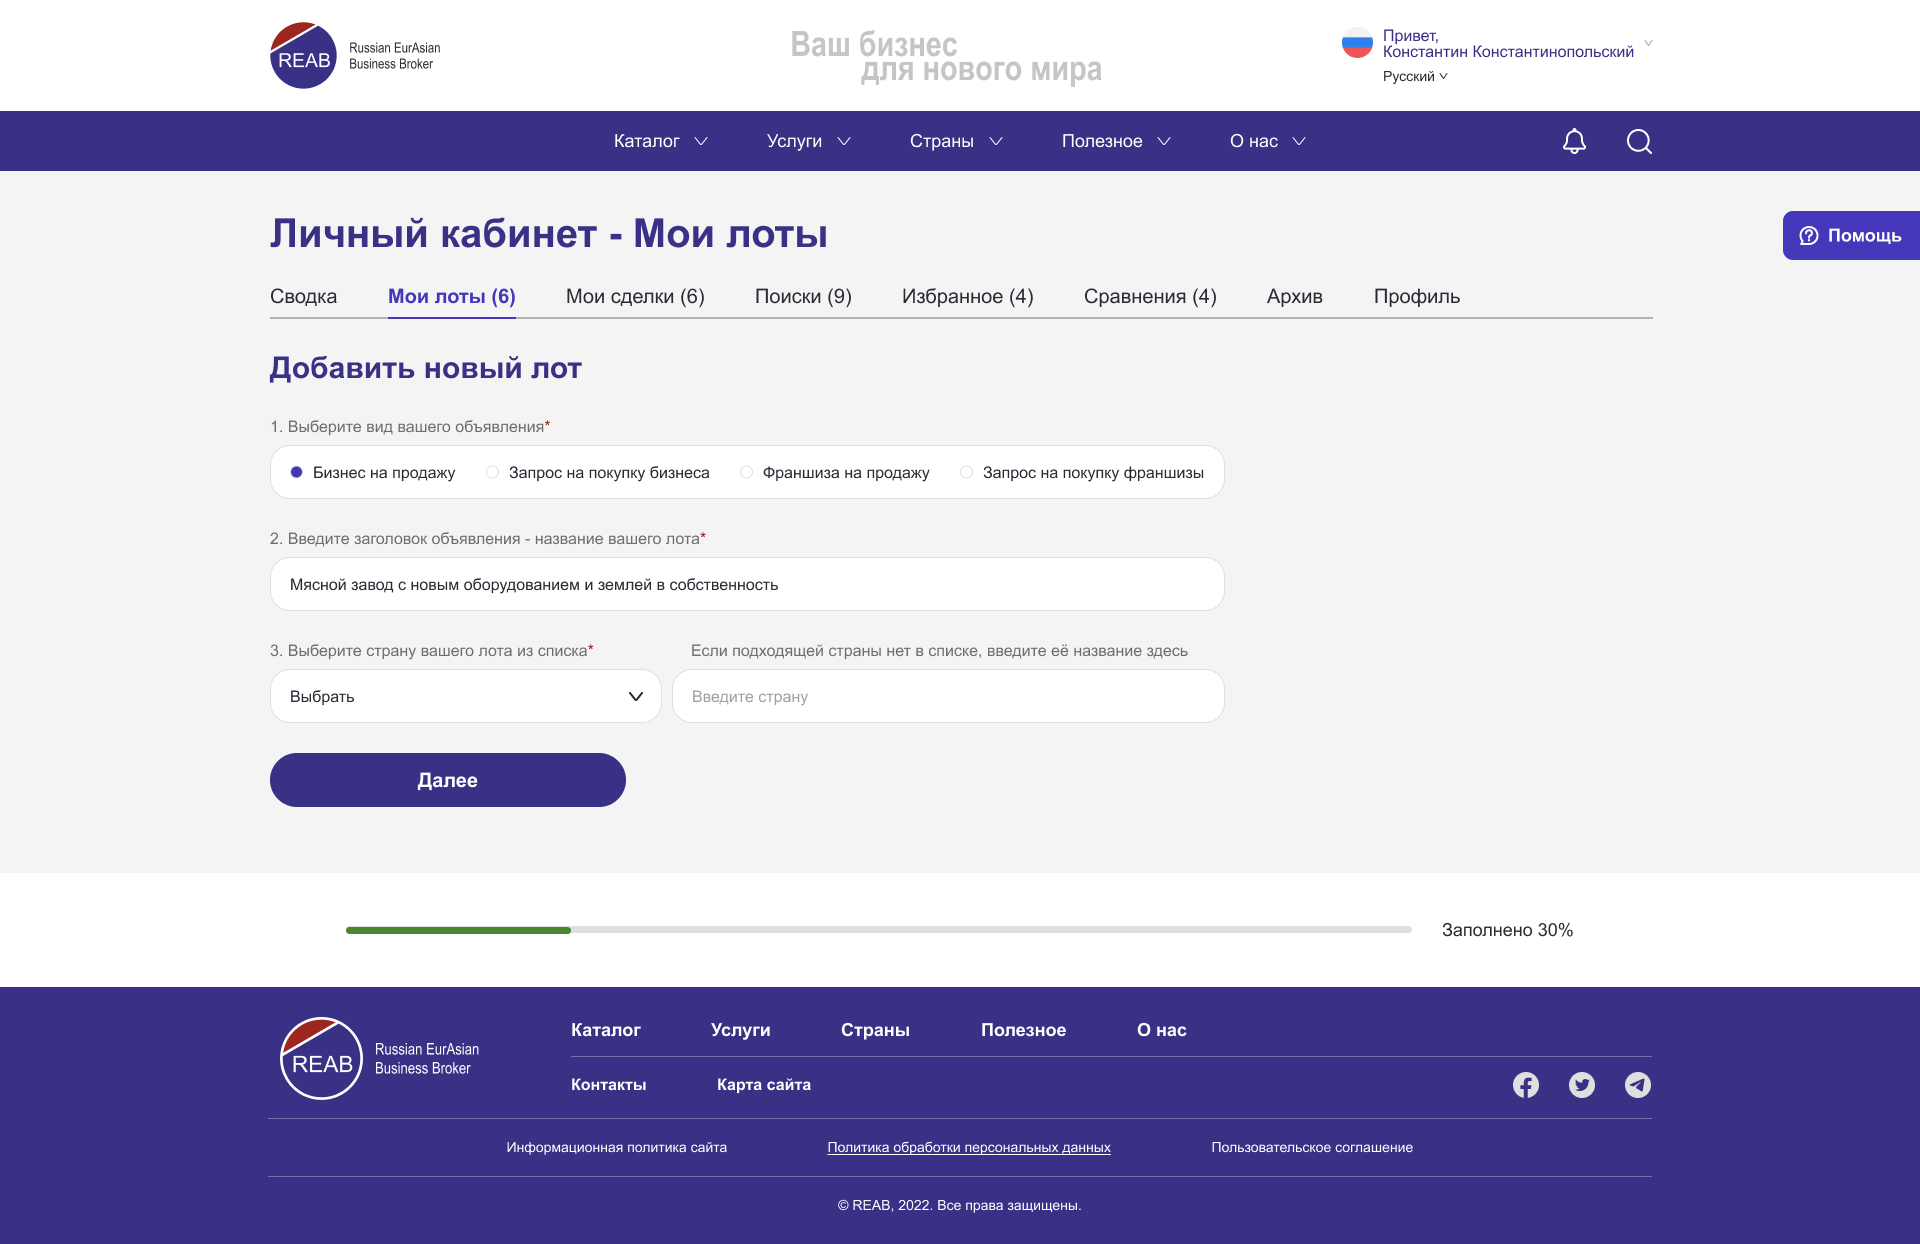This screenshot has width=1920, height=1244.
Task: Open the Политика обработки персональных данных link
Action: pos(968,1147)
